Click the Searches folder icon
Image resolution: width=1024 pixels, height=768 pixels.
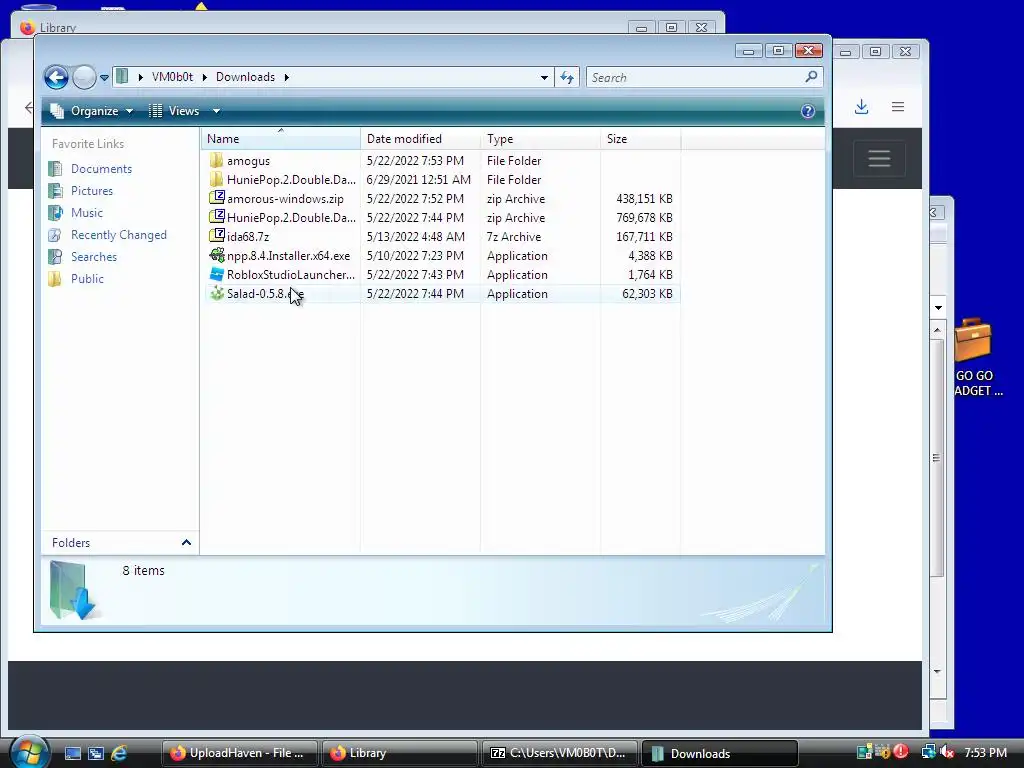(x=56, y=257)
